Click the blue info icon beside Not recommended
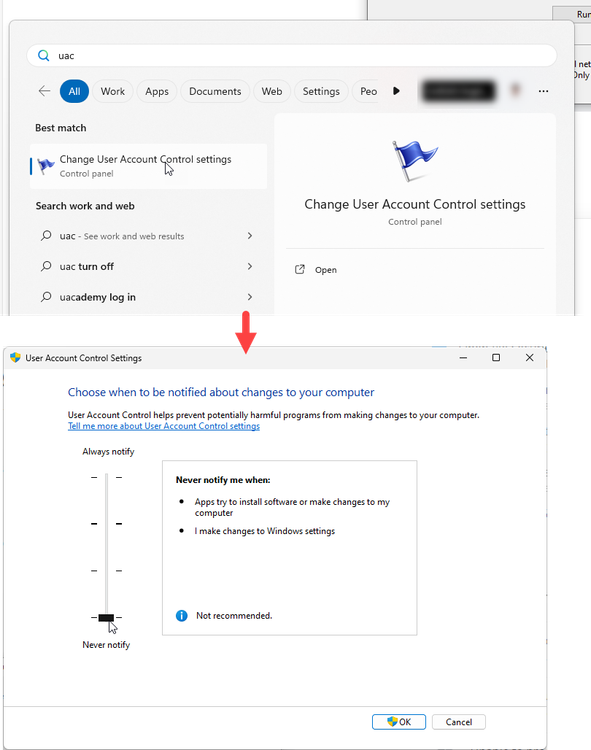Screen dimensions: 591x750 [182, 616]
